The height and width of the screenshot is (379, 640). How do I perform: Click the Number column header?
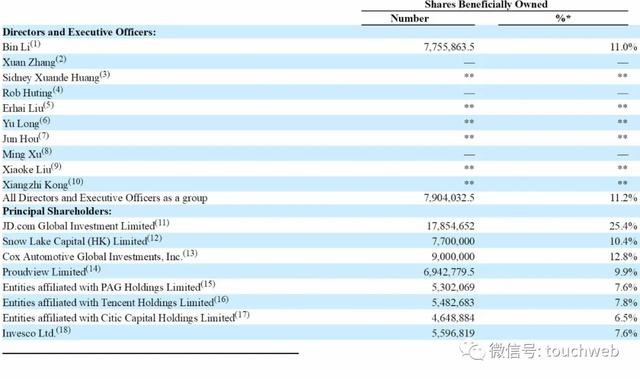pyautogui.click(x=409, y=18)
